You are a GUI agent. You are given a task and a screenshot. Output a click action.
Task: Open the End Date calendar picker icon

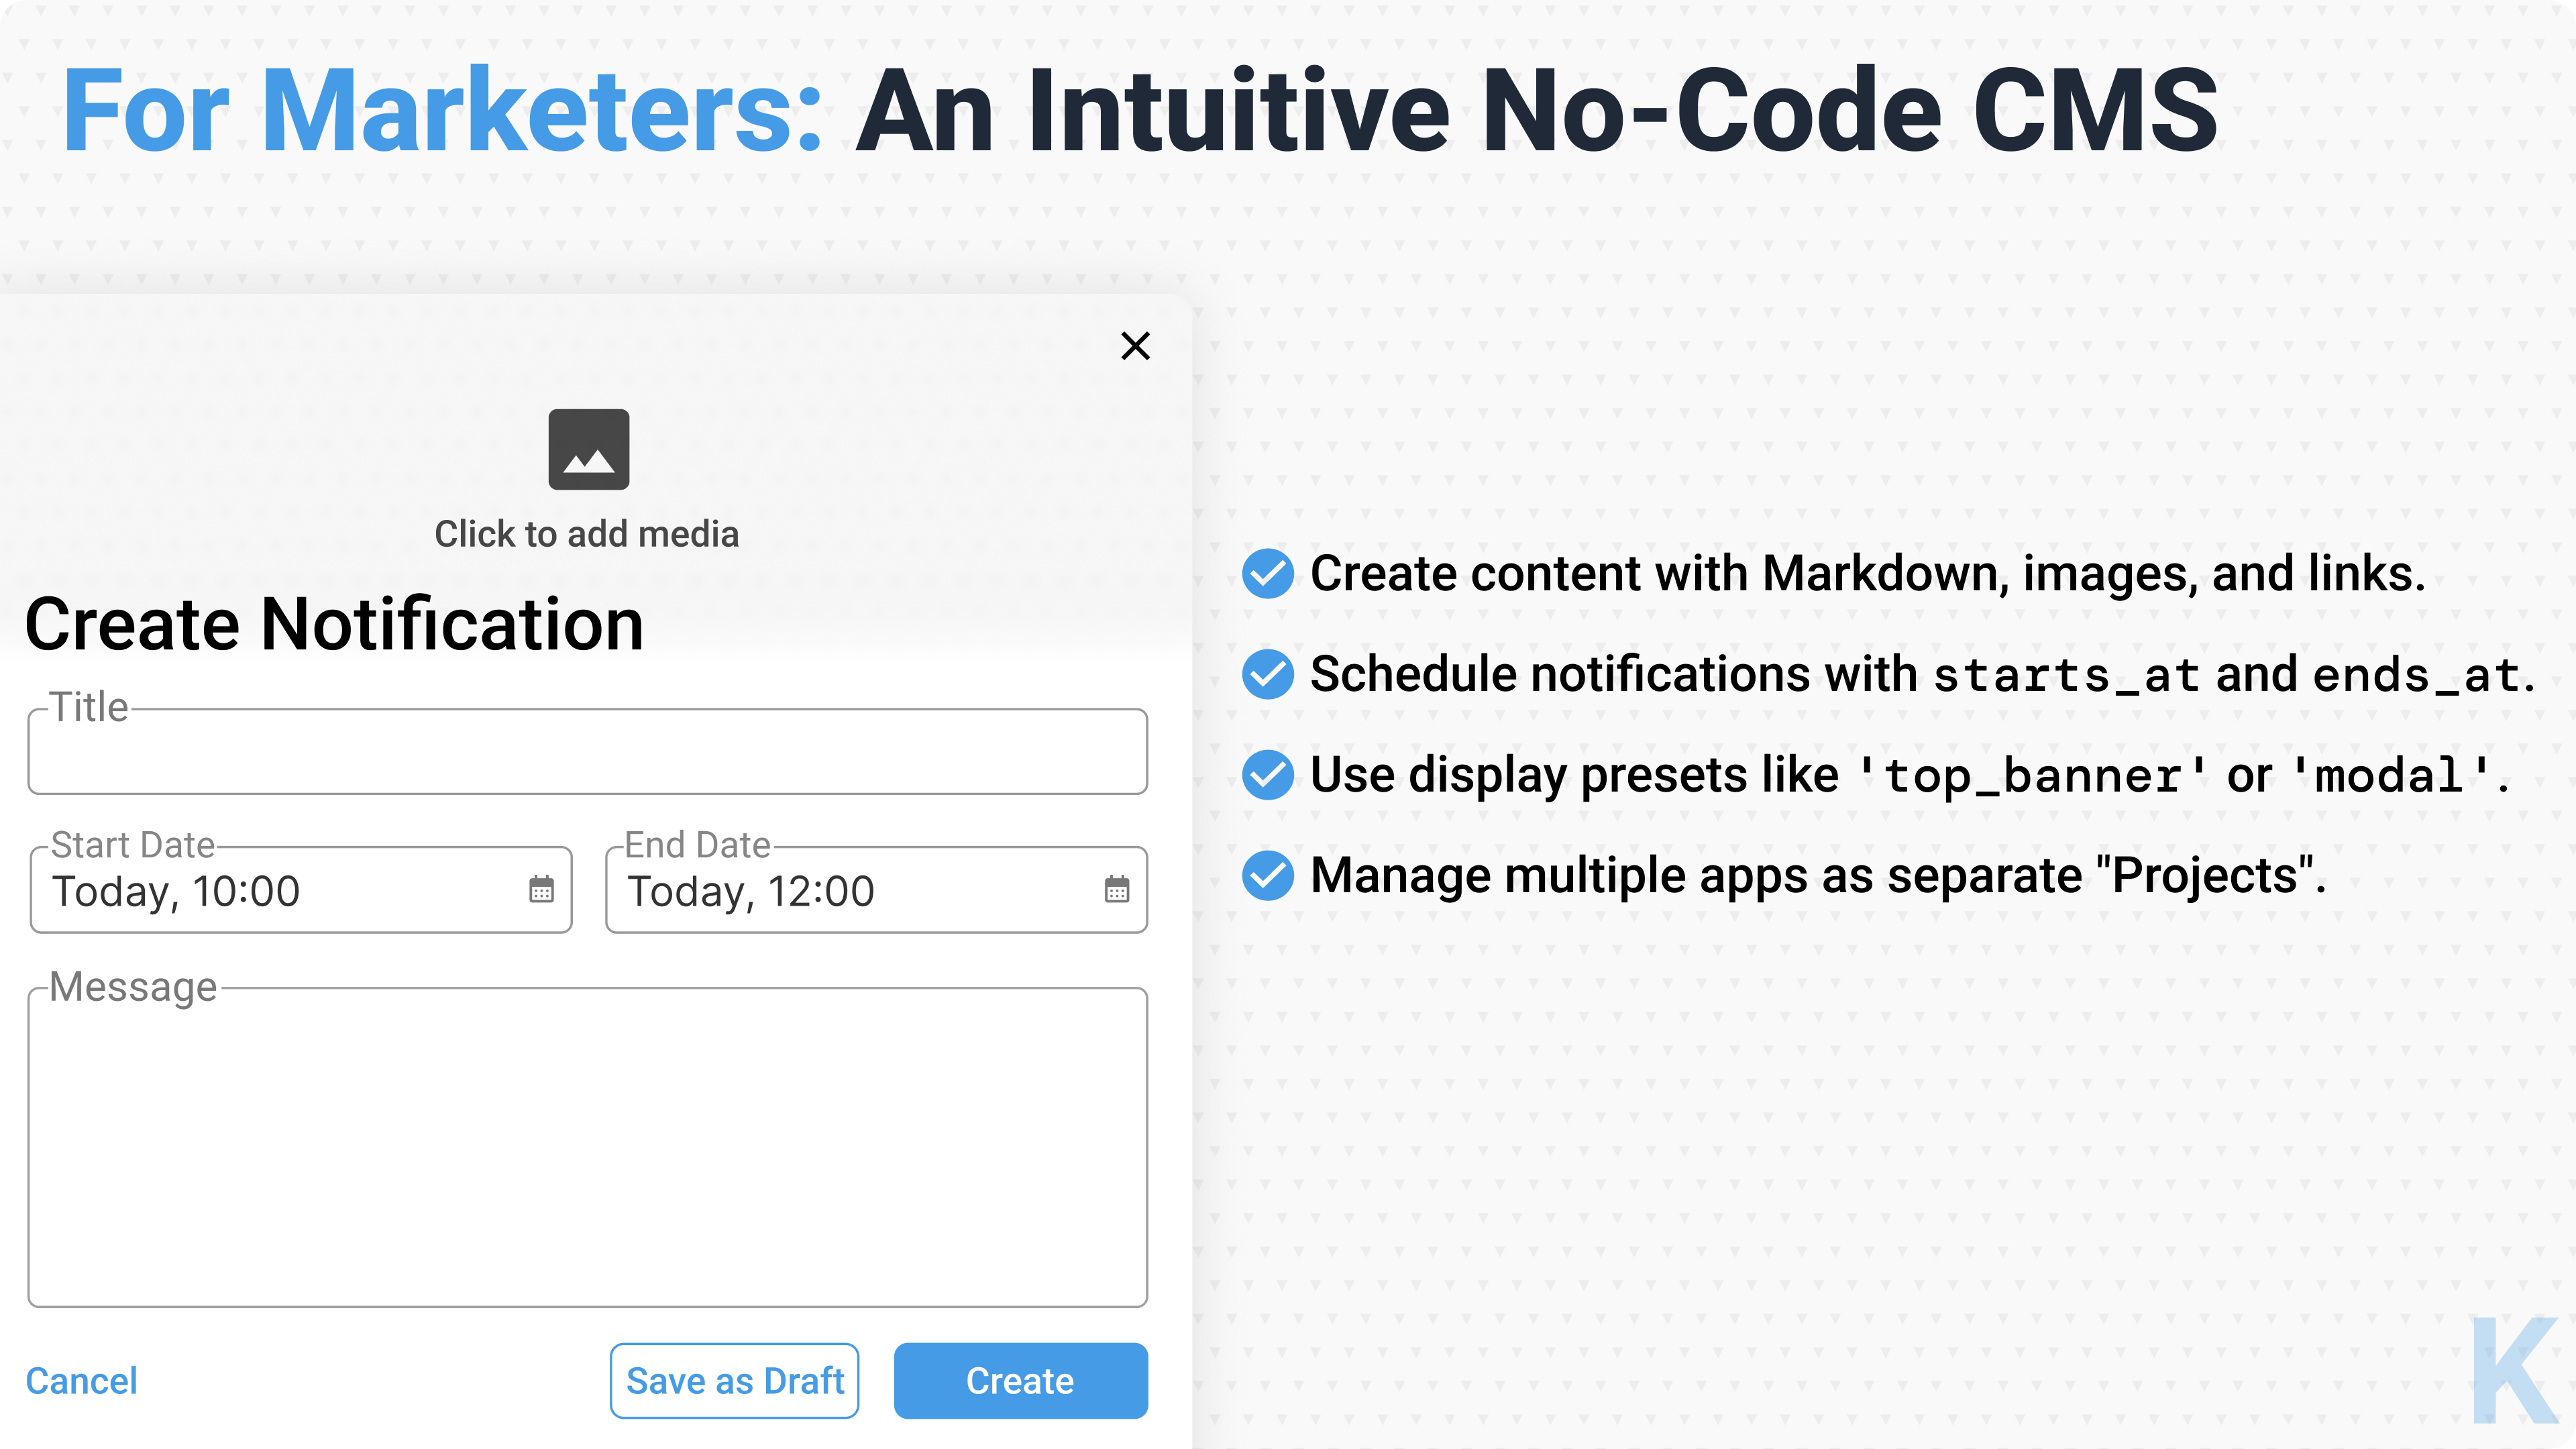(1117, 890)
